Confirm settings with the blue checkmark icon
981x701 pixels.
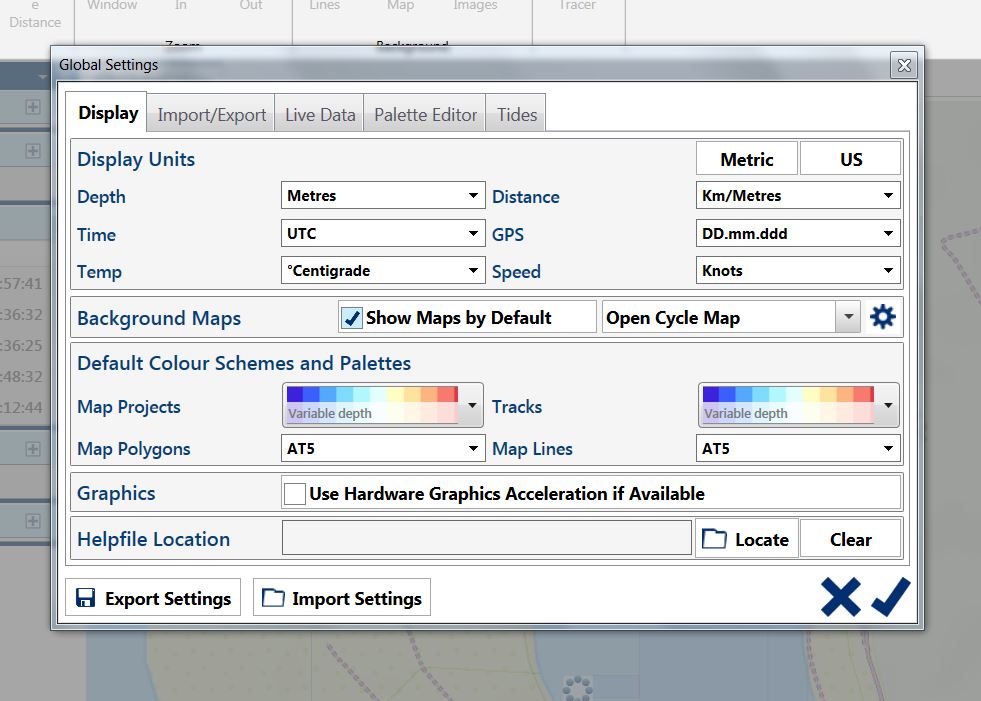pyautogui.click(x=890, y=597)
